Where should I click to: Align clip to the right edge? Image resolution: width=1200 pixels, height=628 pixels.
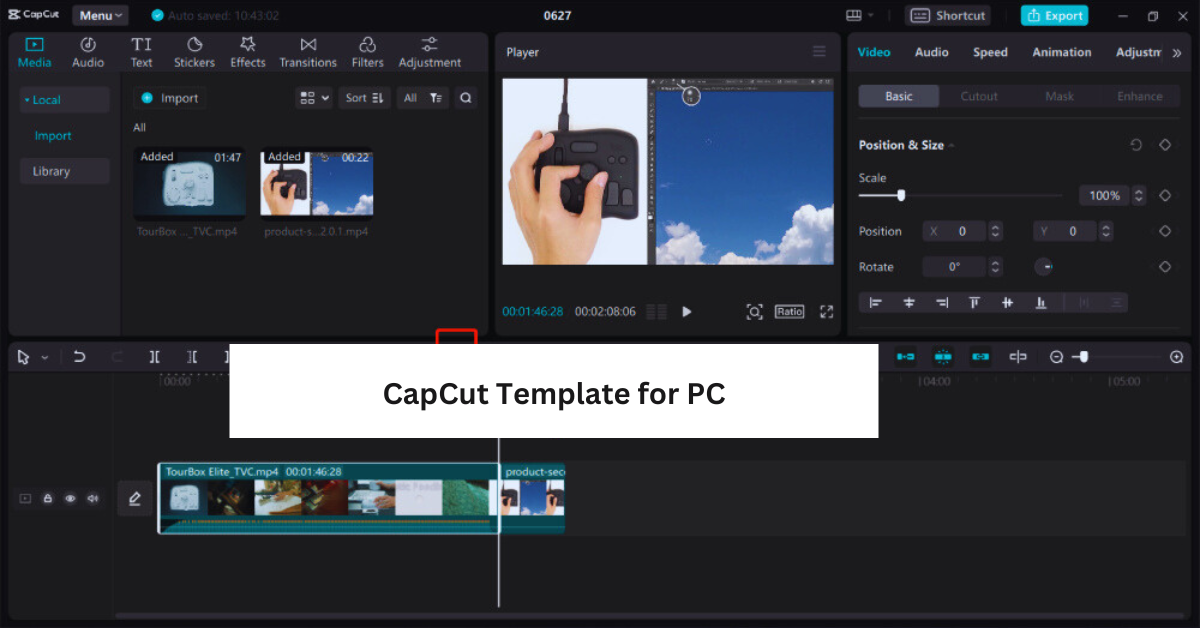coord(941,302)
